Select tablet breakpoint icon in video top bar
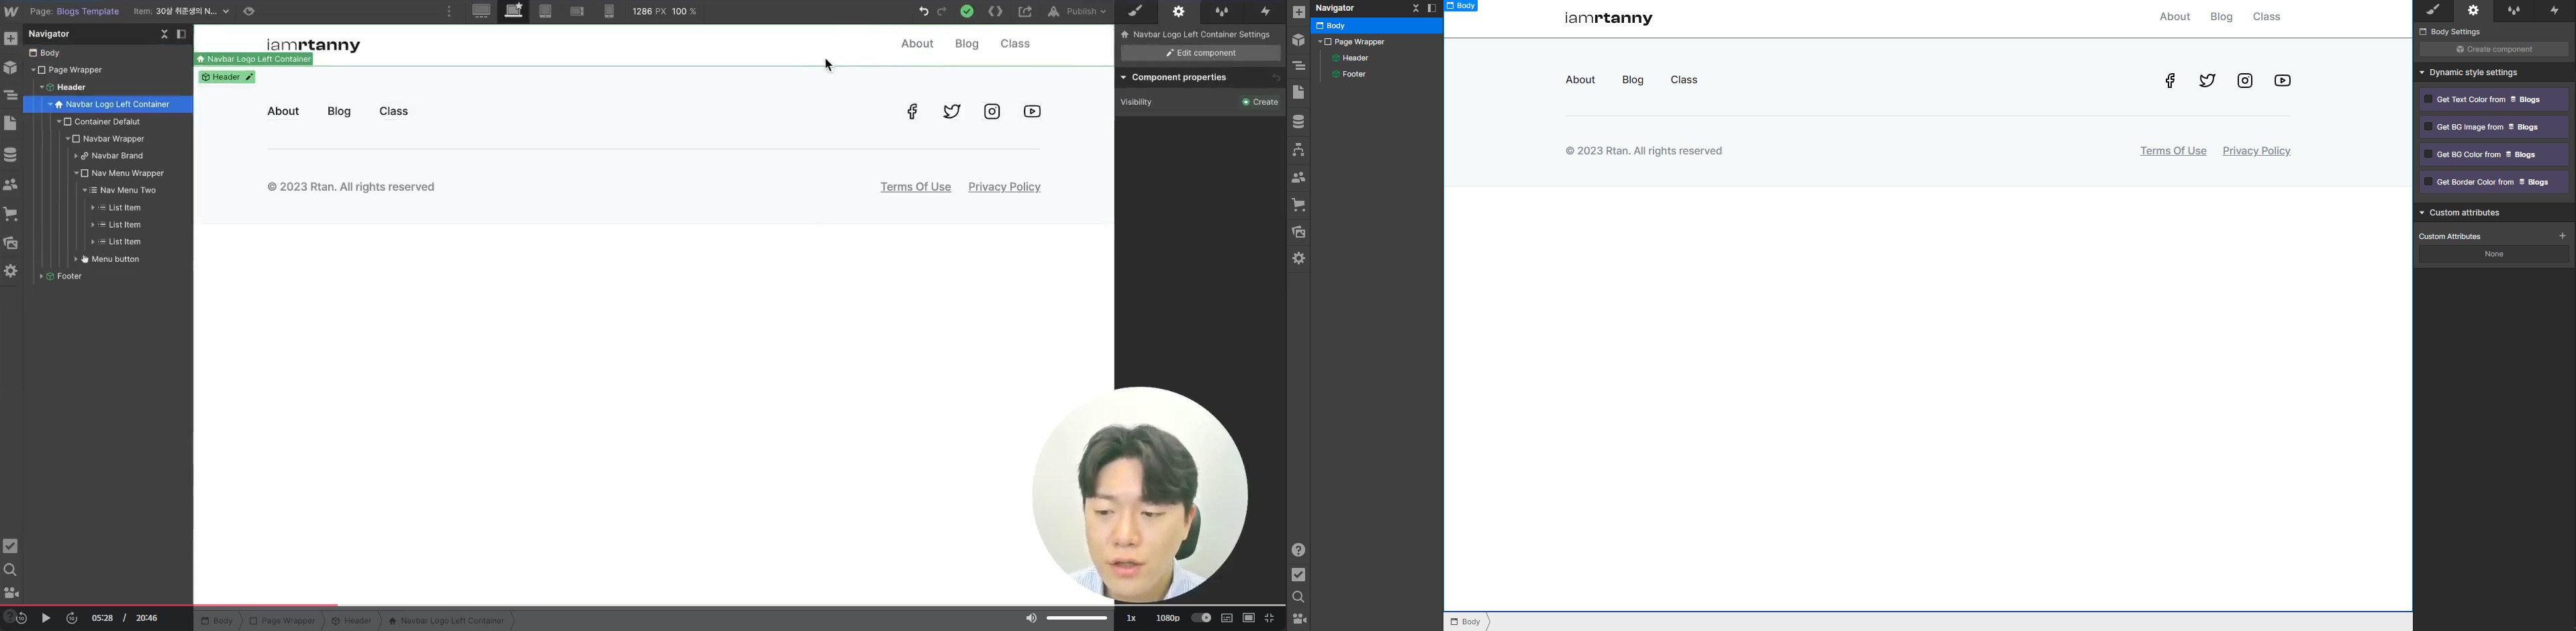 545,12
